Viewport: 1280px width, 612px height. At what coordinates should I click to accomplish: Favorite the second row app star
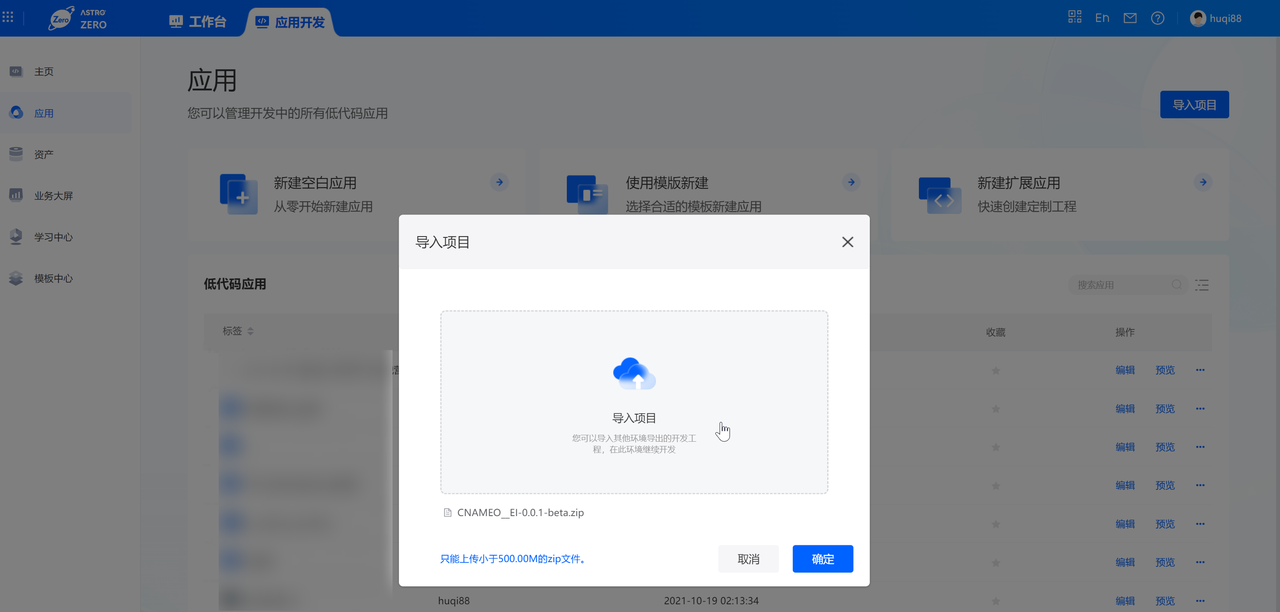tap(995, 409)
